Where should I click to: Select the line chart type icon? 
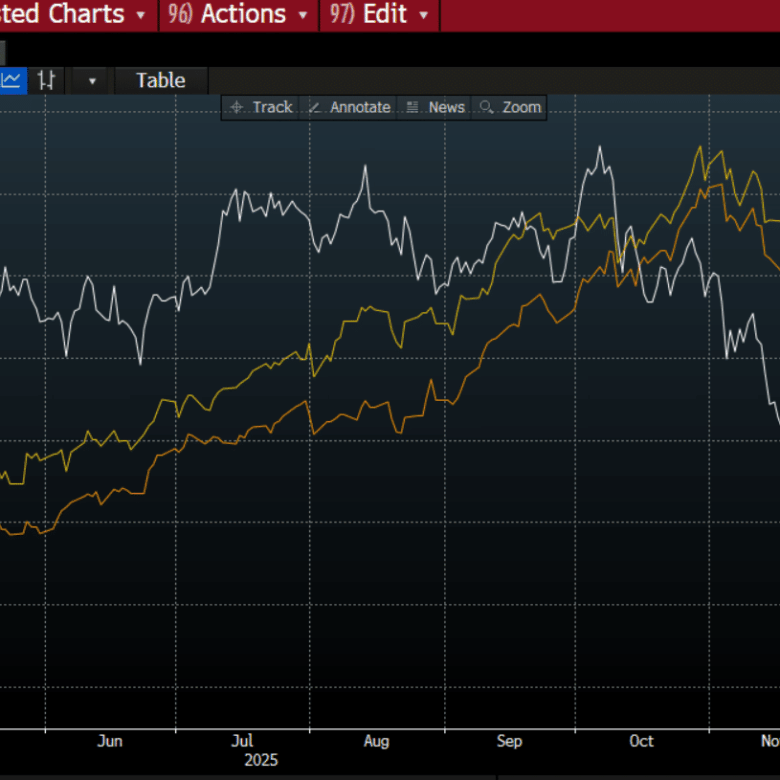[x=12, y=81]
